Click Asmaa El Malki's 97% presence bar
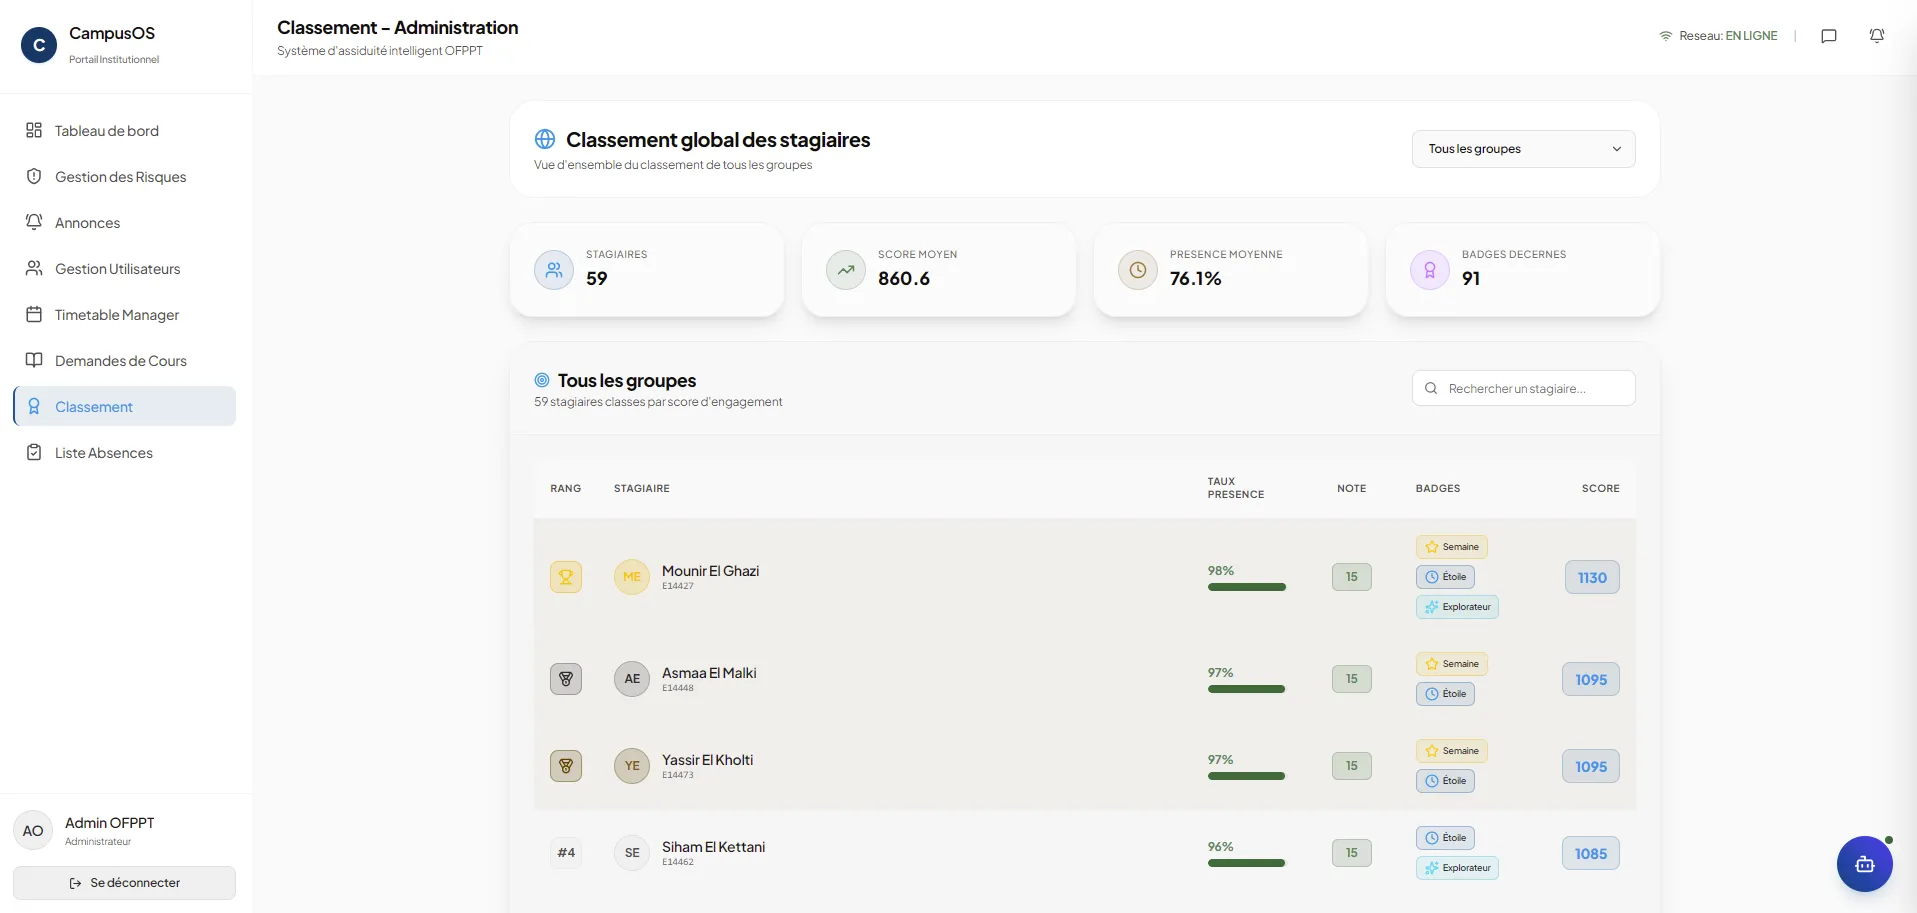The height and width of the screenshot is (913, 1917). tap(1247, 689)
